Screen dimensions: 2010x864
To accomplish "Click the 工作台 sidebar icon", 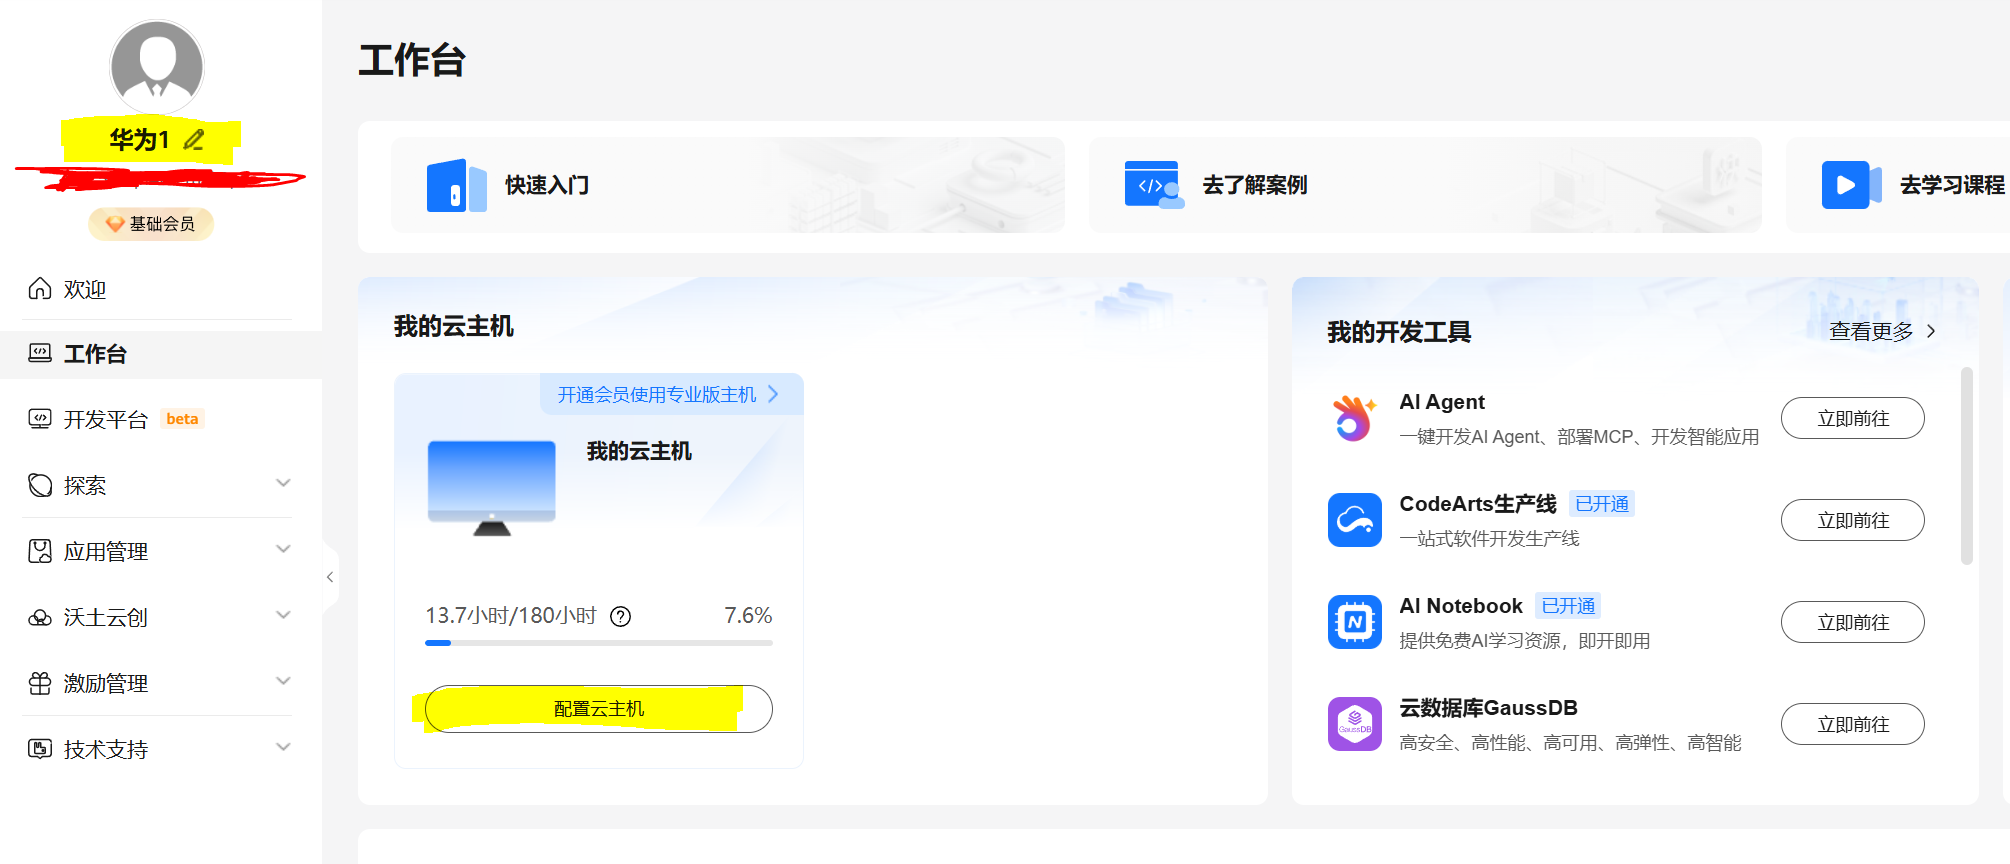I will [x=40, y=352].
